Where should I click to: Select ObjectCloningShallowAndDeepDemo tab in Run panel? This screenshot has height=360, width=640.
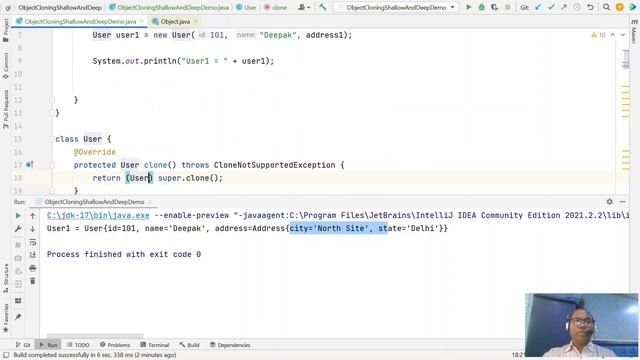94,202
